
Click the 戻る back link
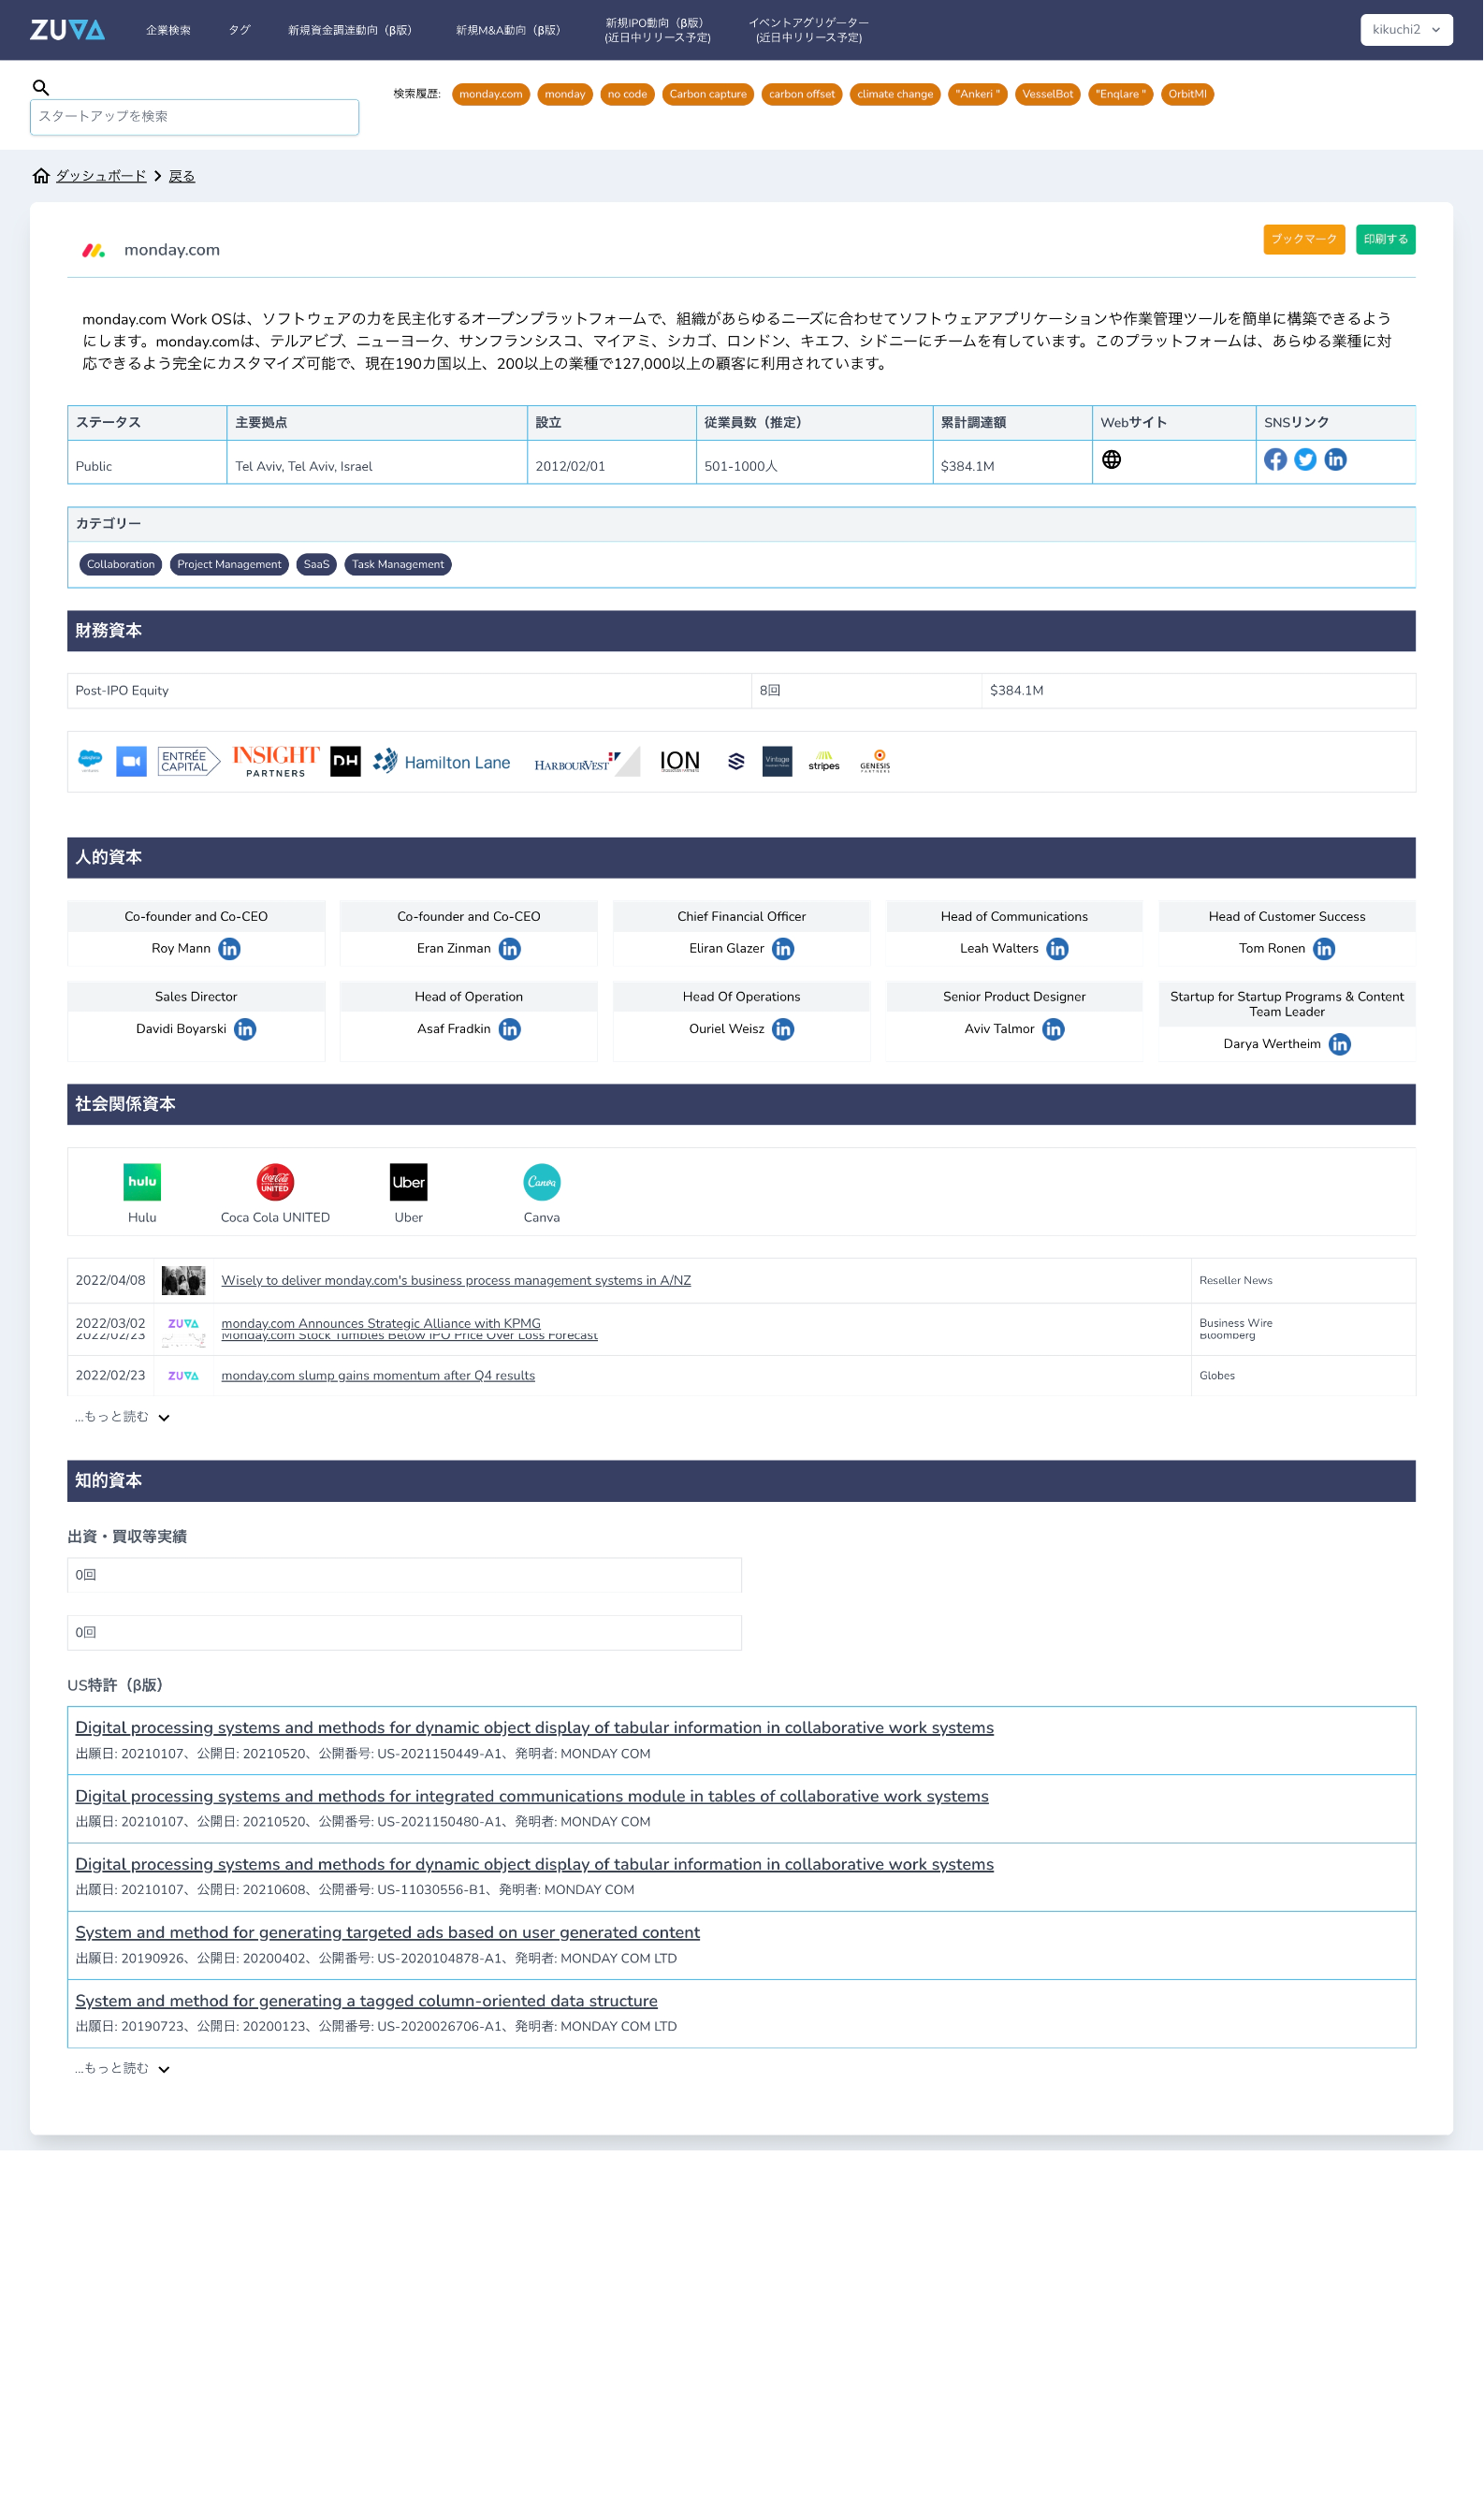coord(182,176)
